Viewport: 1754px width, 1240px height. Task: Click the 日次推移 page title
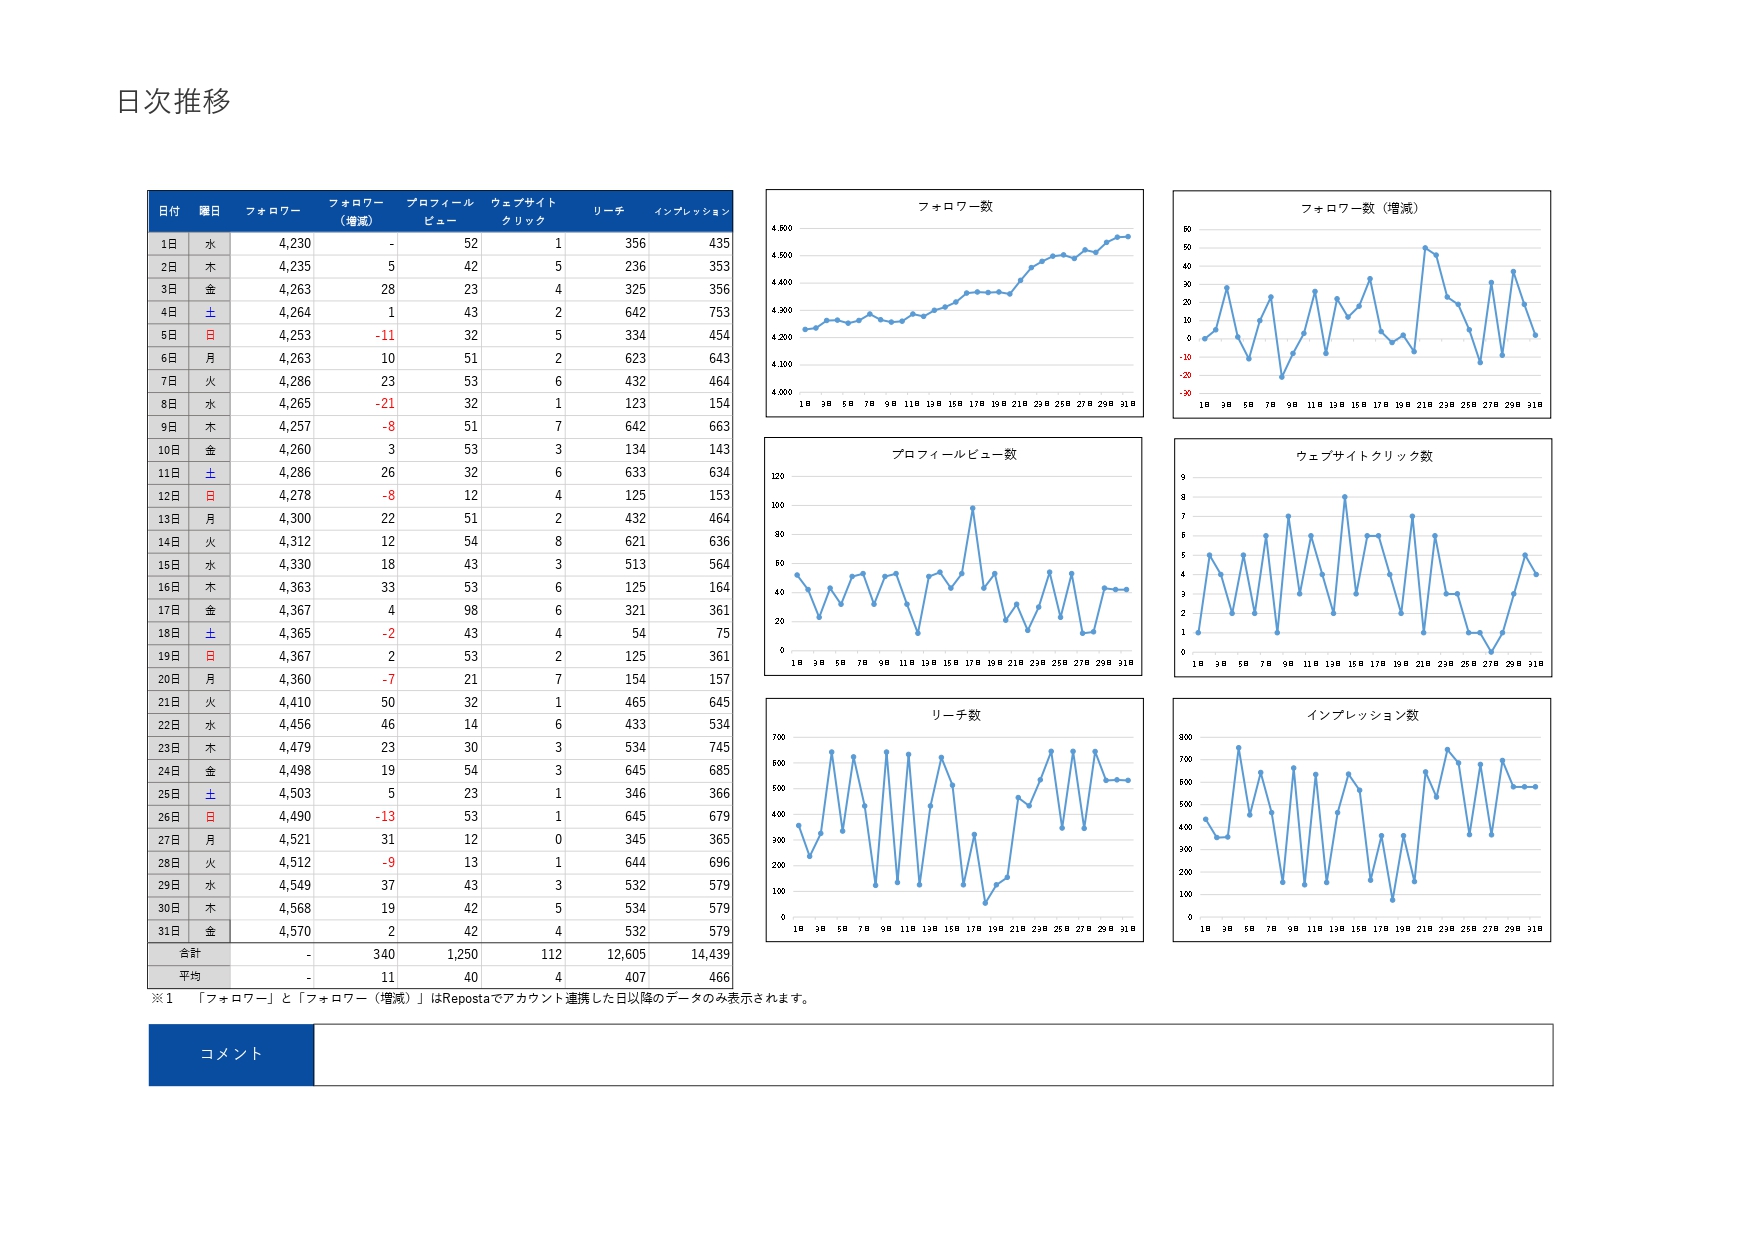pyautogui.click(x=174, y=101)
